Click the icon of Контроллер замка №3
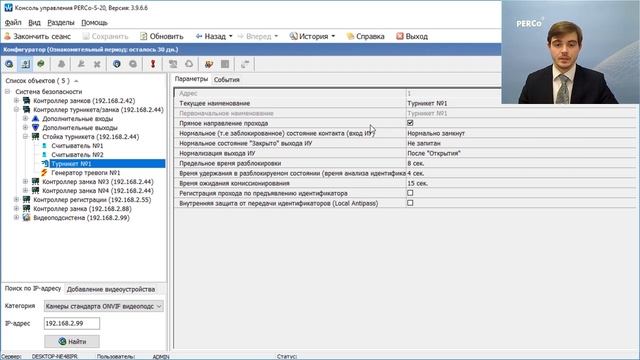640x360 pixels. tap(36, 181)
